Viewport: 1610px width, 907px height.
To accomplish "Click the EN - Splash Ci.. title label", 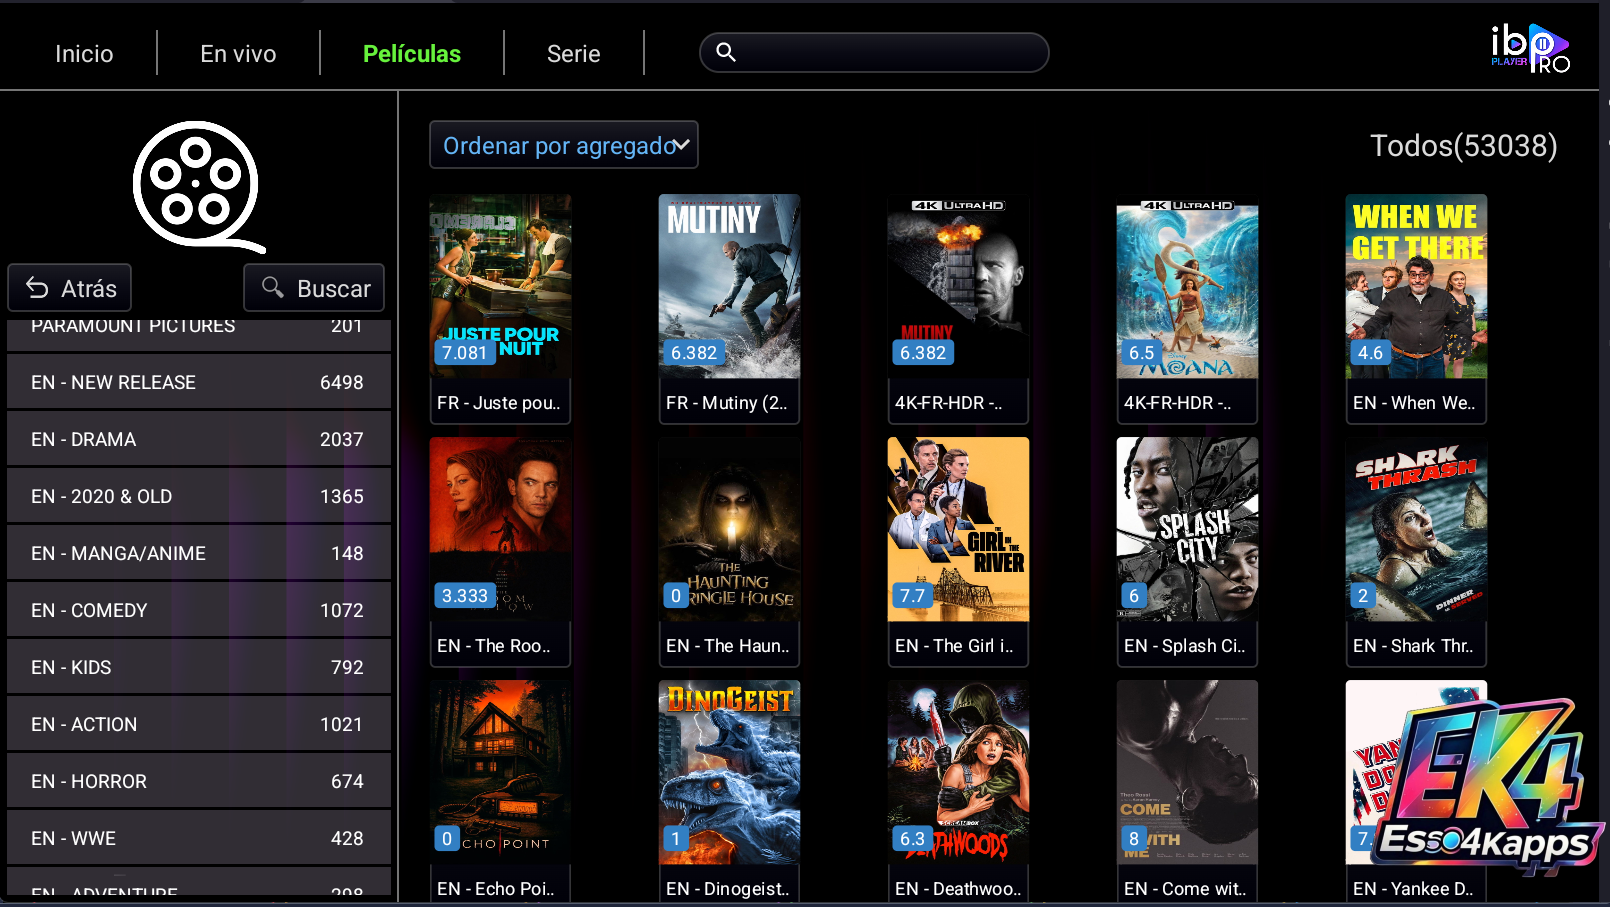I will tap(1185, 646).
